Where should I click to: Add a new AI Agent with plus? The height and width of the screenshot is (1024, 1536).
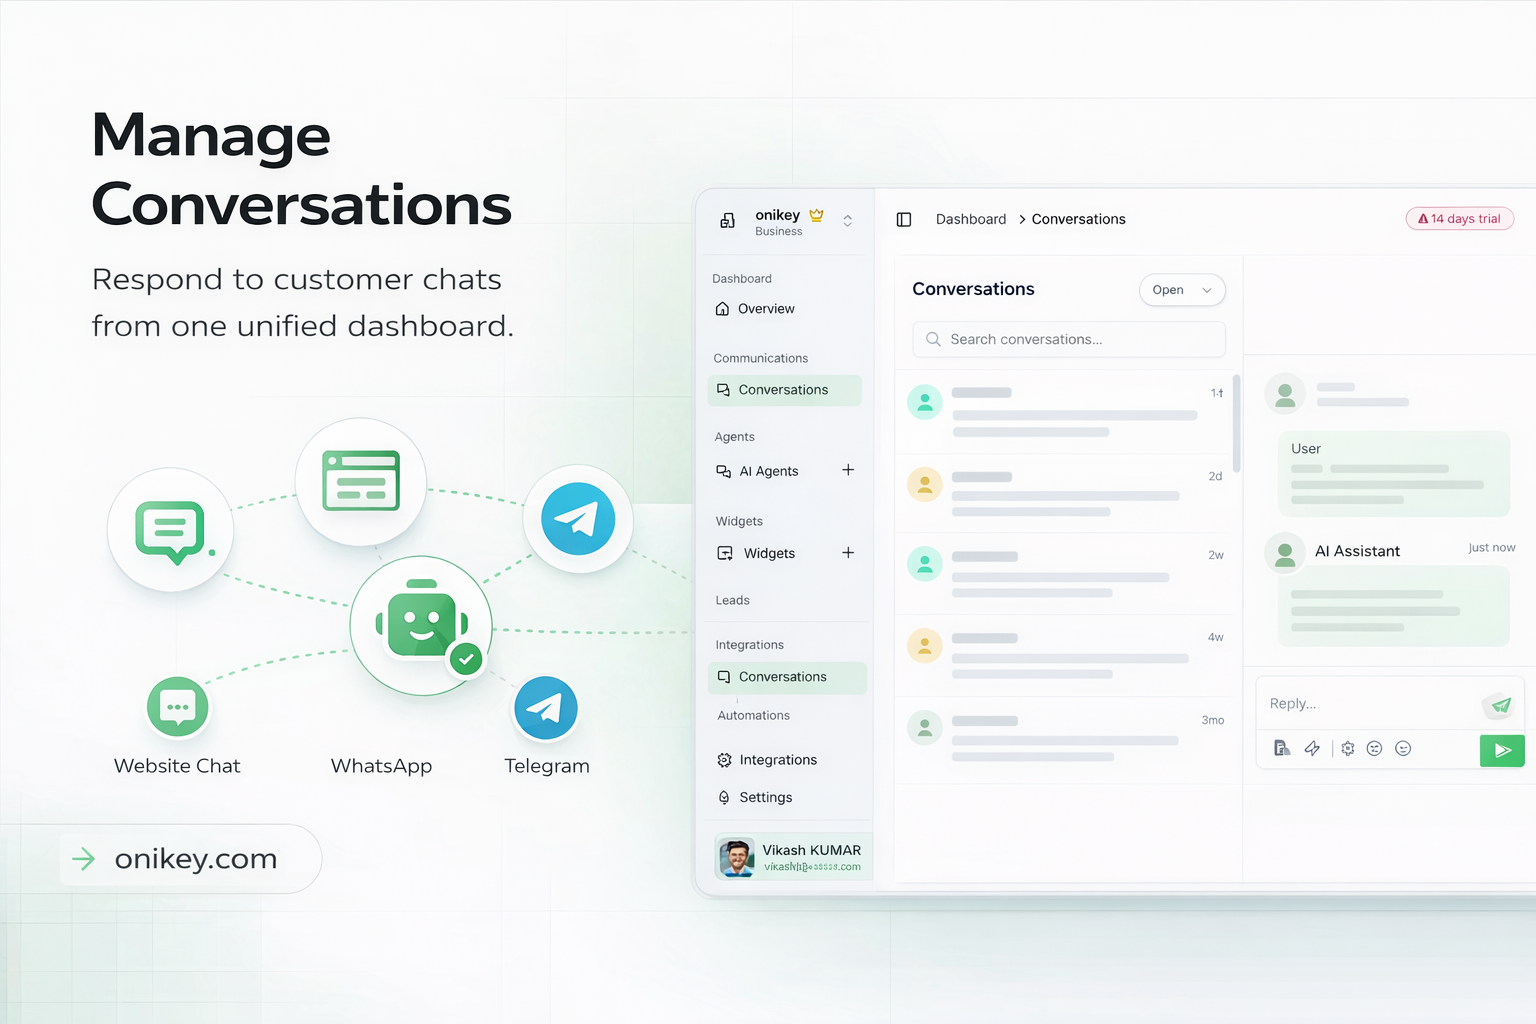click(x=848, y=470)
